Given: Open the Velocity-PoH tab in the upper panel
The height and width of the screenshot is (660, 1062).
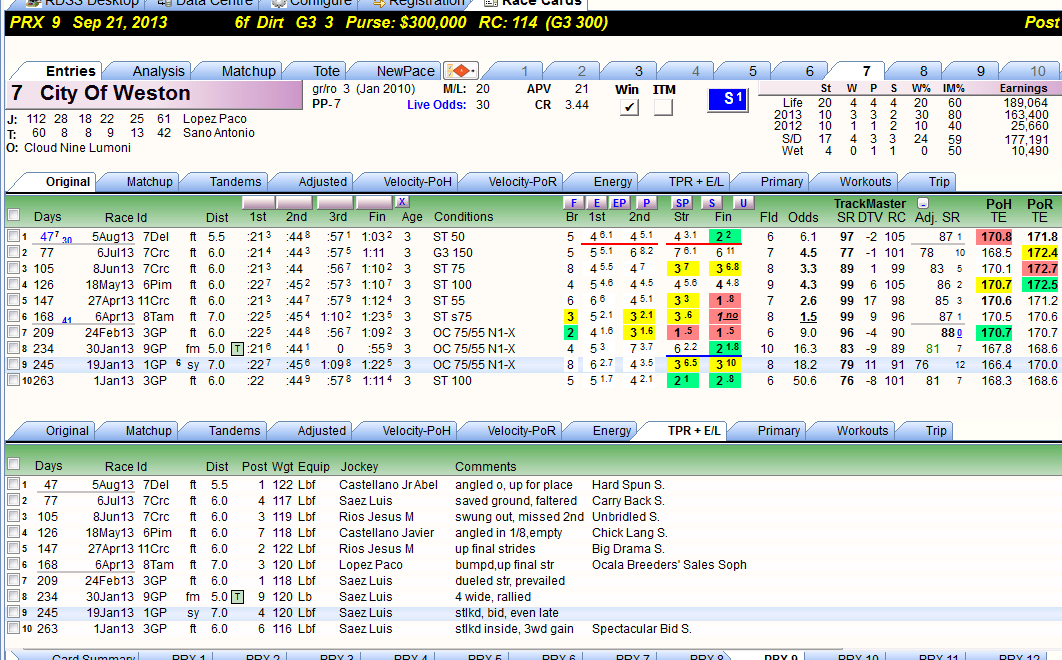Looking at the screenshot, I should pos(417,182).
